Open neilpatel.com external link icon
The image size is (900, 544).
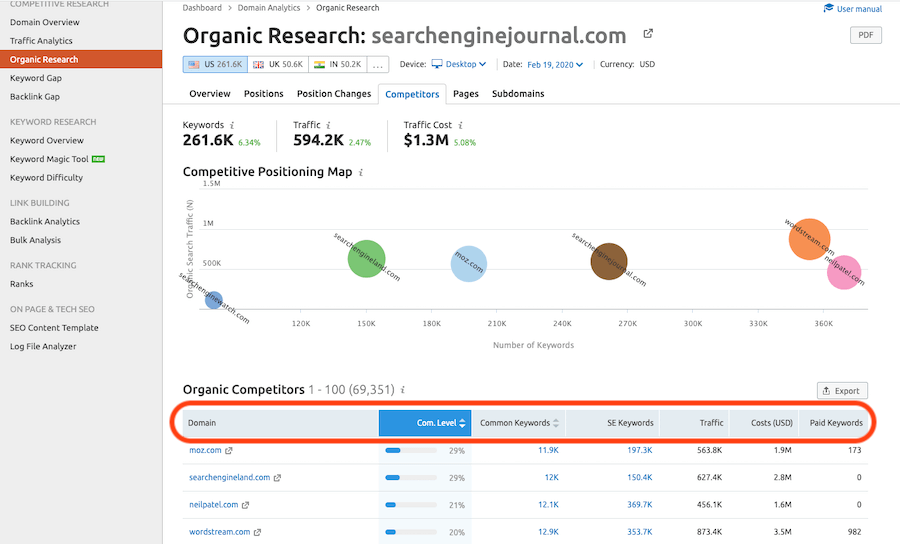pyautogui.click(x=245, y=505)
